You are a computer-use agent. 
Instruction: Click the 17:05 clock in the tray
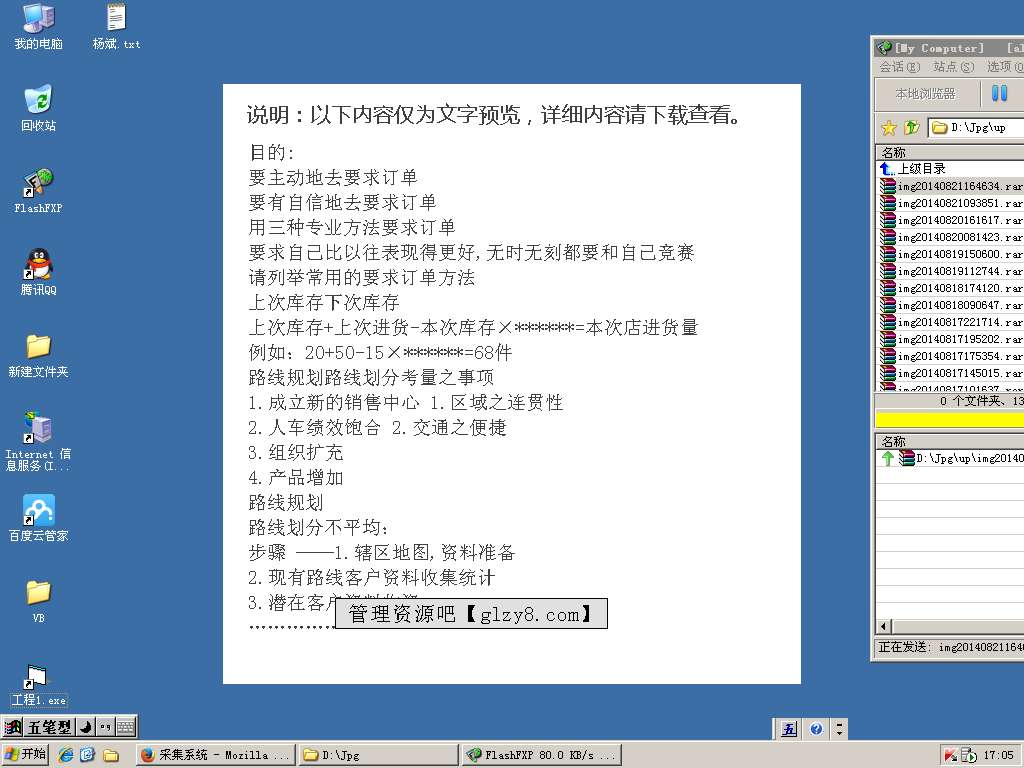(999, 756)
